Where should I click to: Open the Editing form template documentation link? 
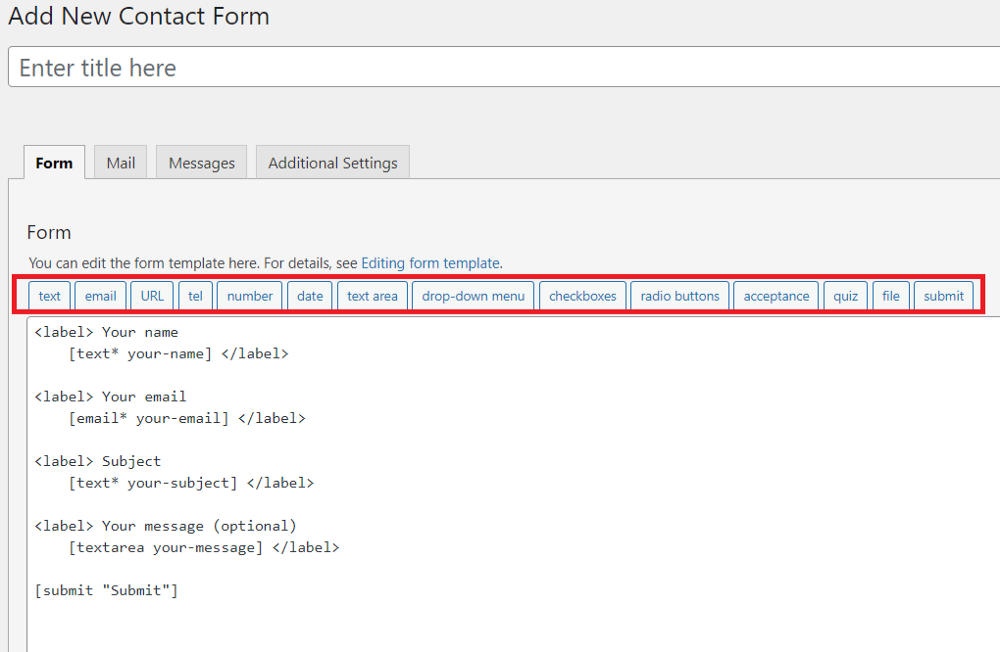coord(430,262)
